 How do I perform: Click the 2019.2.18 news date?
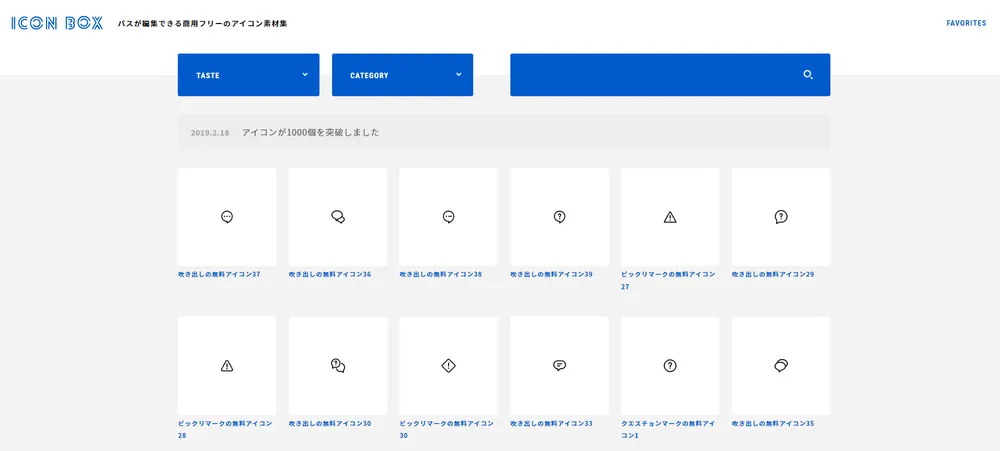click(210, 133)
